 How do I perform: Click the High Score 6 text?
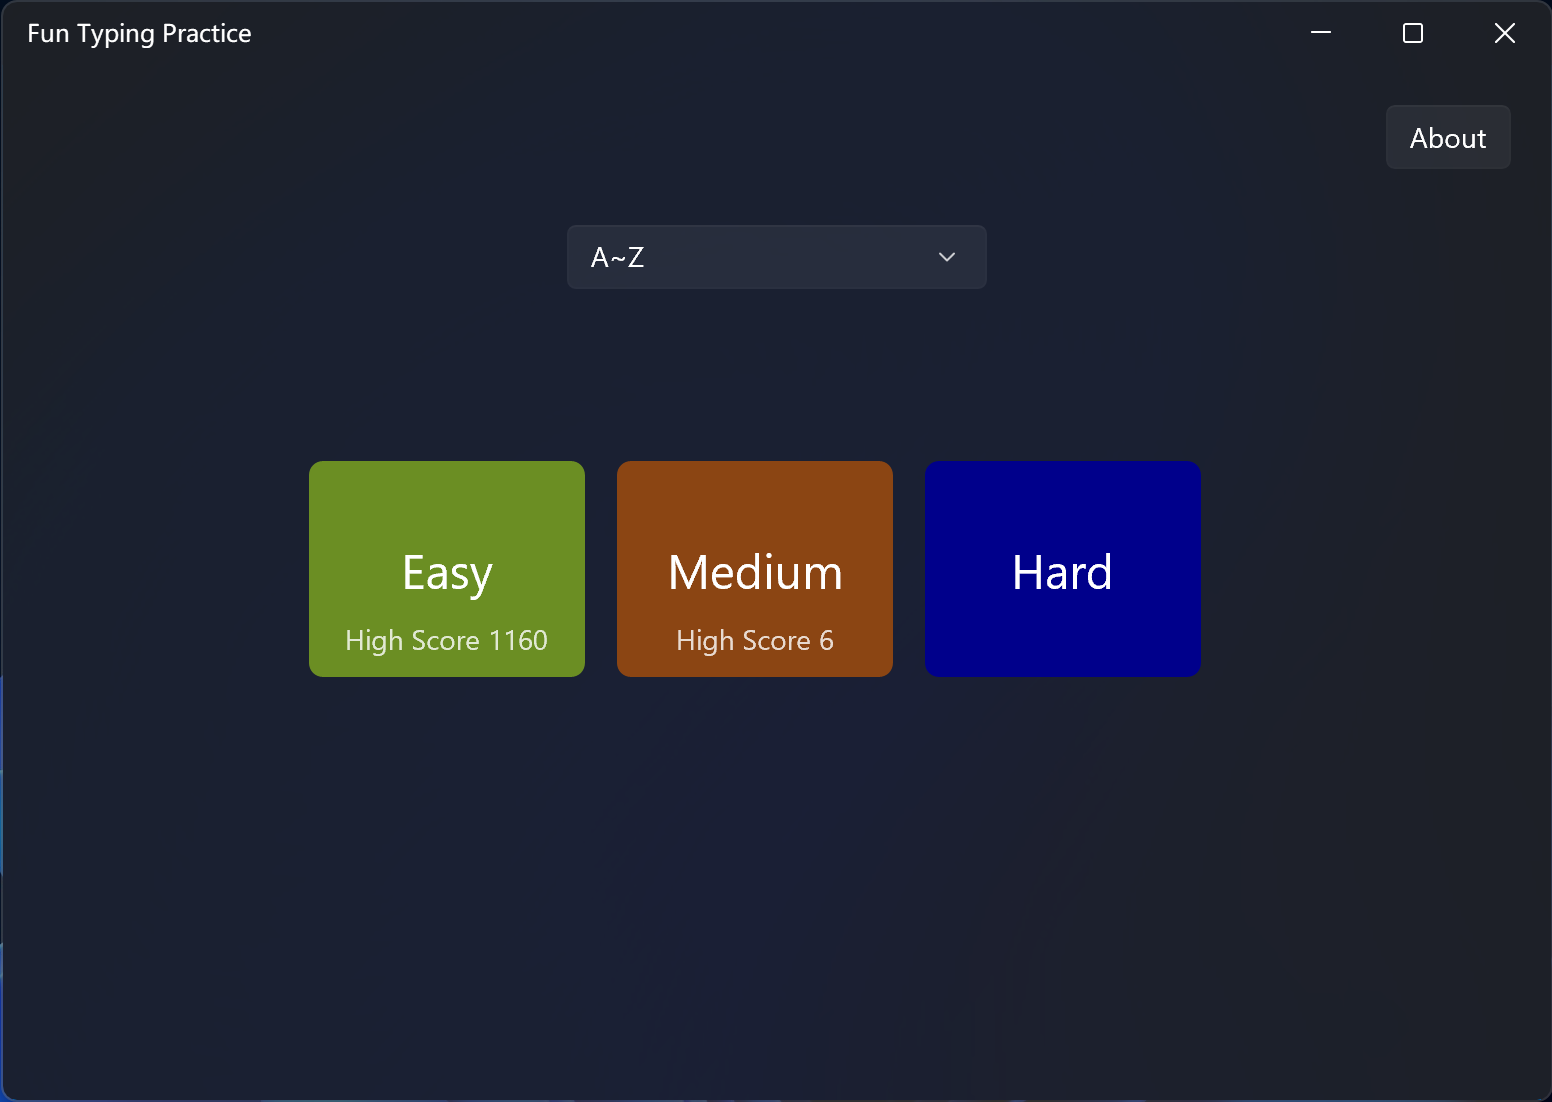[x=754, y=640]
